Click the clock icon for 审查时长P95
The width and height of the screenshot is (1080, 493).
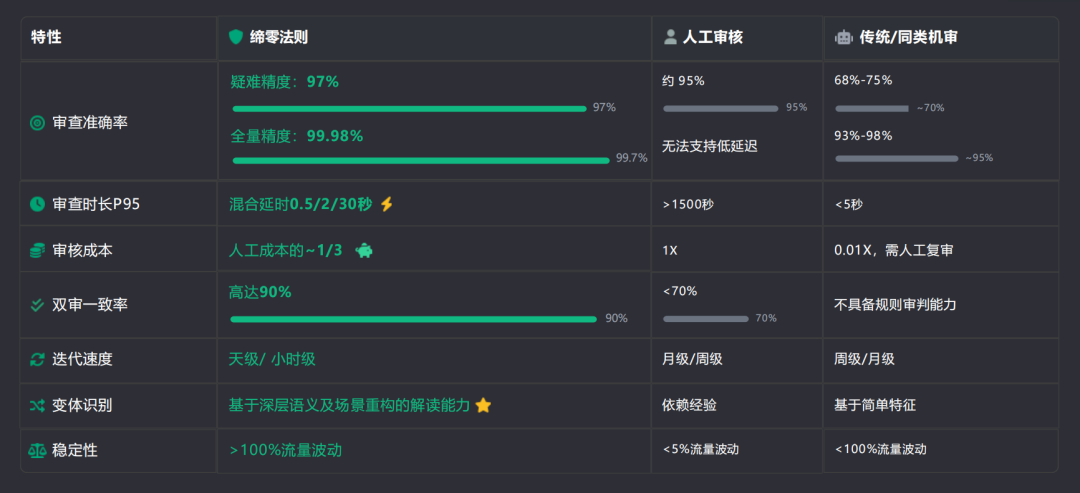pyautogui.click(x=37, y=204)
